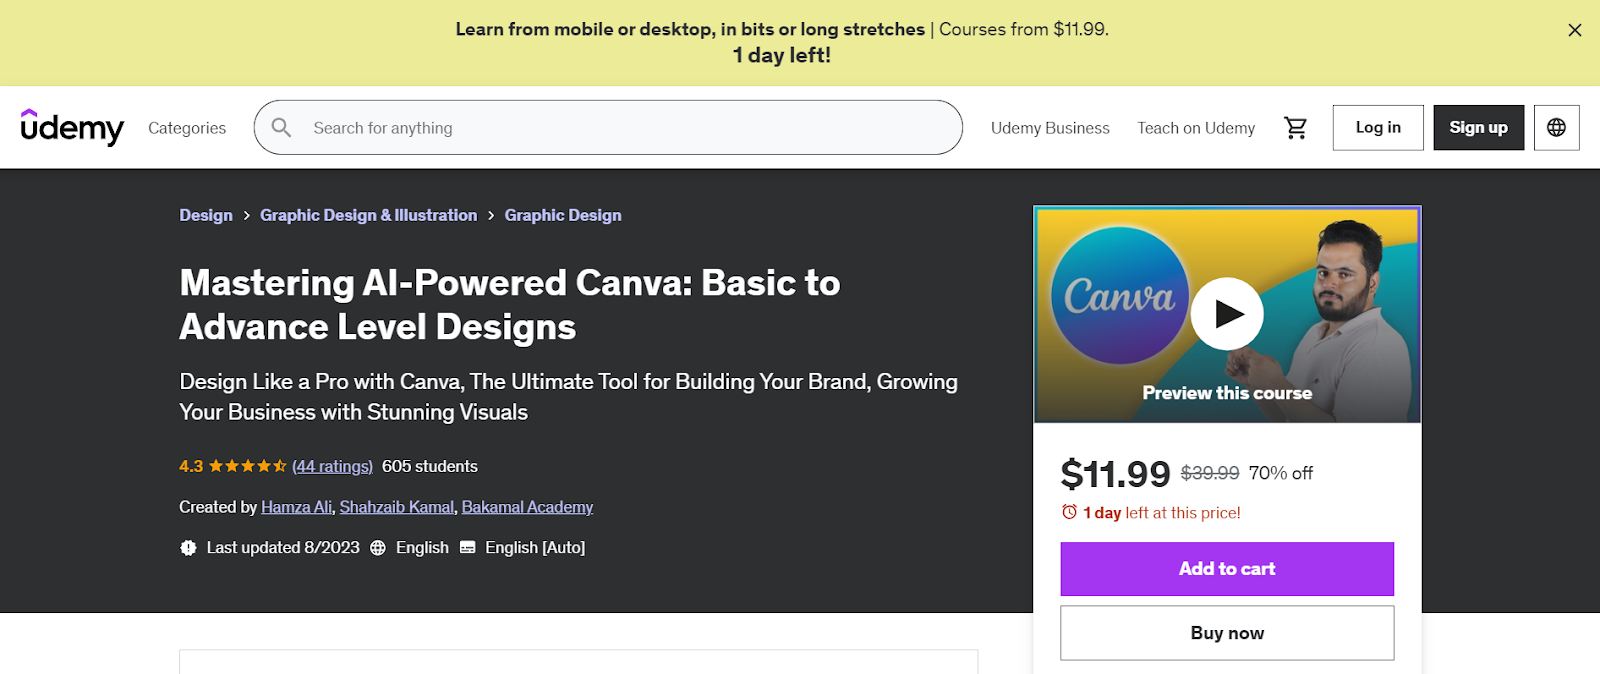The width and height of the screenshot is (1600, 674).
Task: Go to Graphic Design breadcrumb
Action: coord(563,215)
